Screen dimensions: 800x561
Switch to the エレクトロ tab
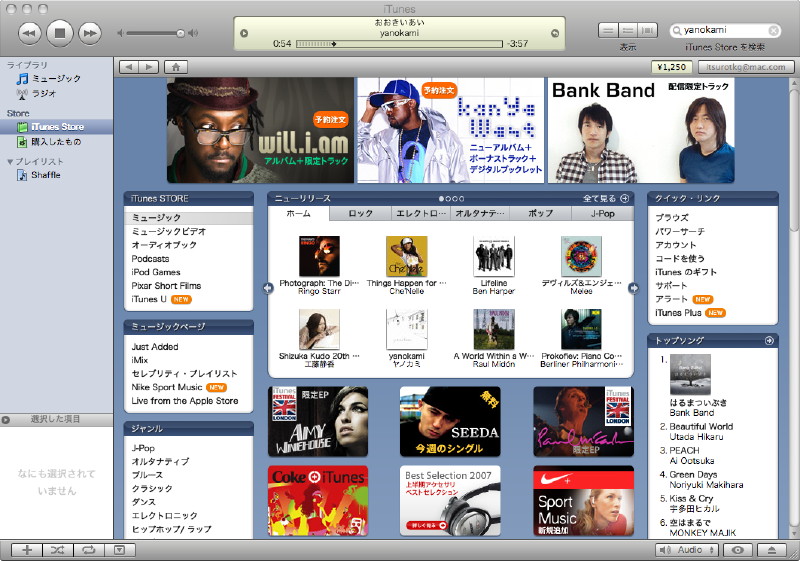(421, 214)
